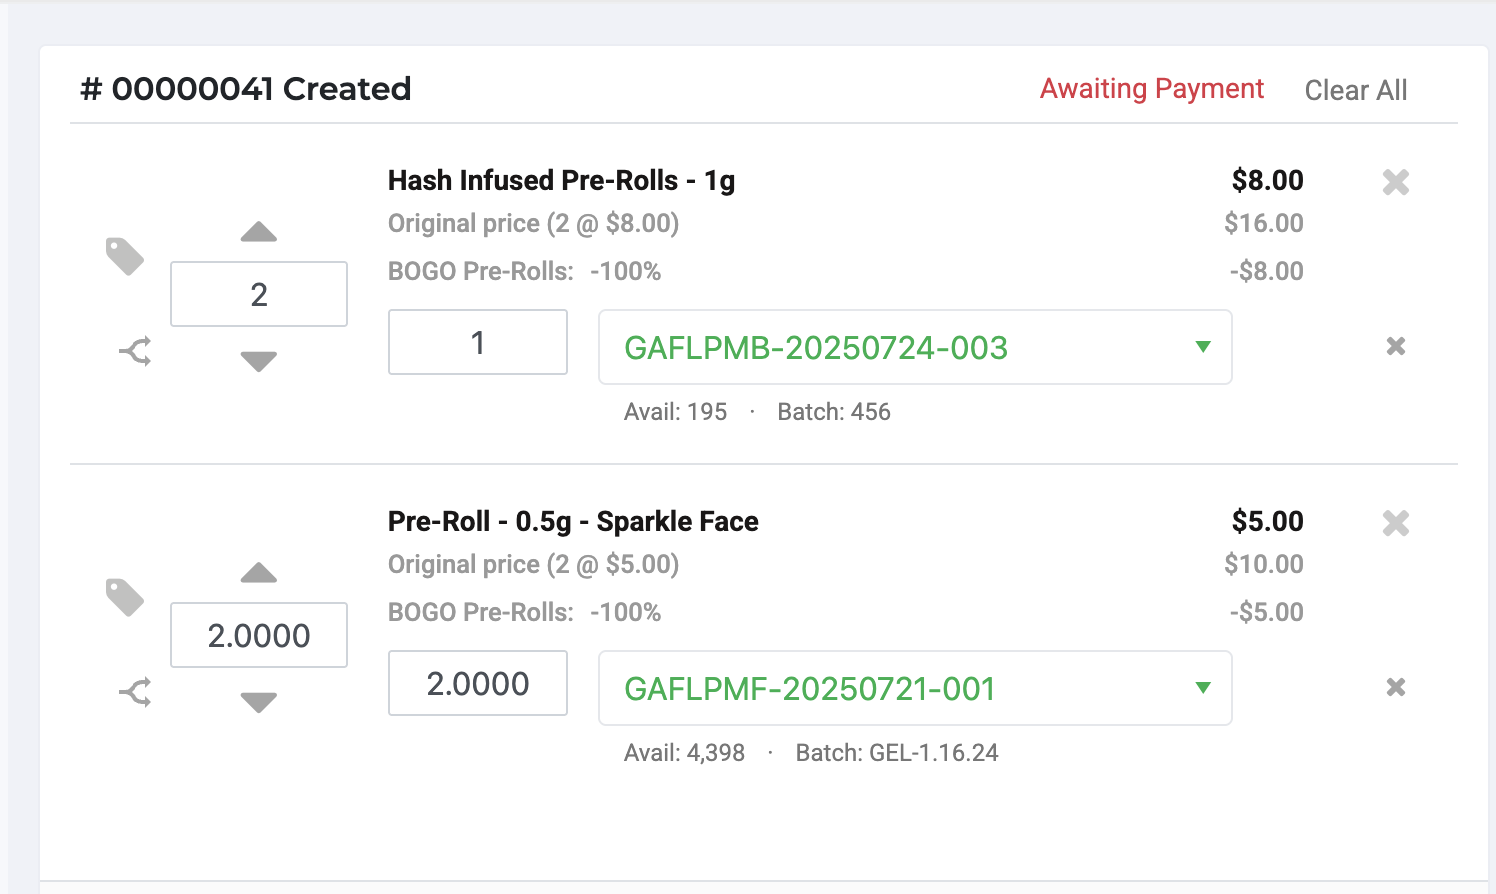Image resolution: width=1496 pixels, height=894 pixels.
Task: Open GAFLPMB-20250724-003 package dropdown
Action: point(915,347)
